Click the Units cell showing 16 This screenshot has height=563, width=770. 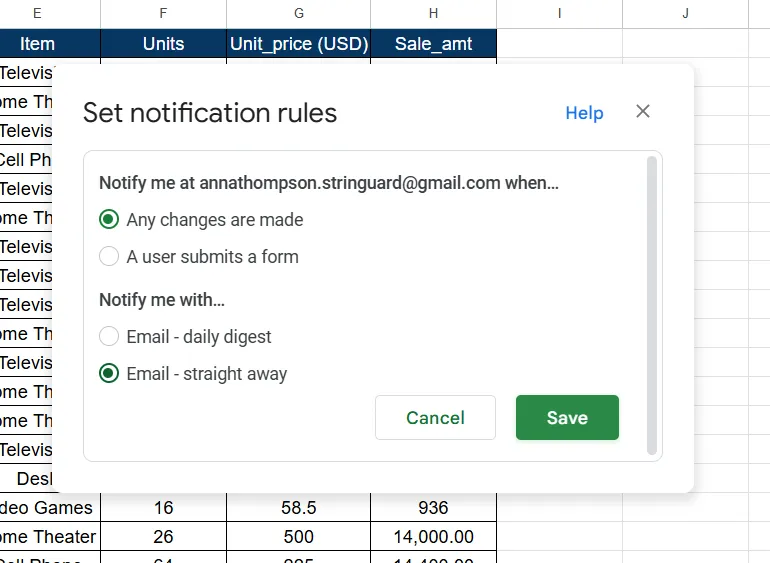coord(164,507)
